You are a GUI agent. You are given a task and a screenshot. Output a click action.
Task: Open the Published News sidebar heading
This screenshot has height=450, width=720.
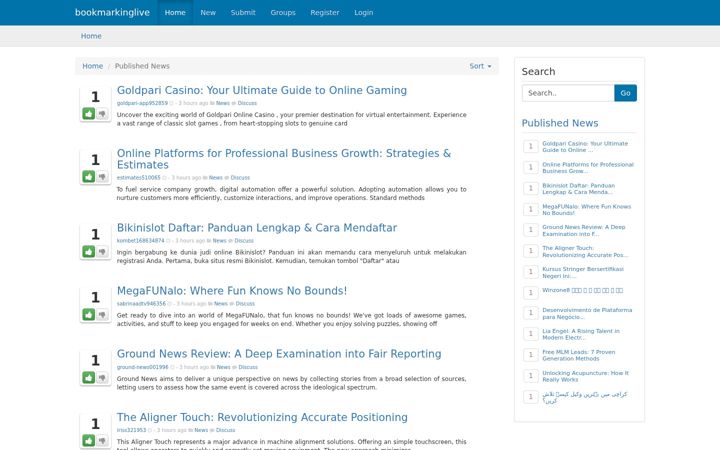click(560, 123)
